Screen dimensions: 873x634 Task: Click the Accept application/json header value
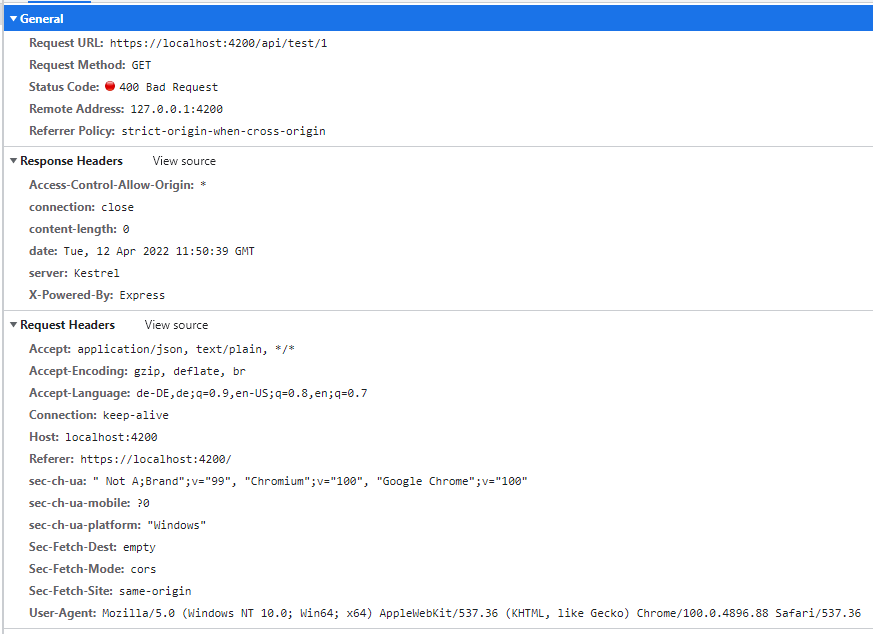click(186, 349)
